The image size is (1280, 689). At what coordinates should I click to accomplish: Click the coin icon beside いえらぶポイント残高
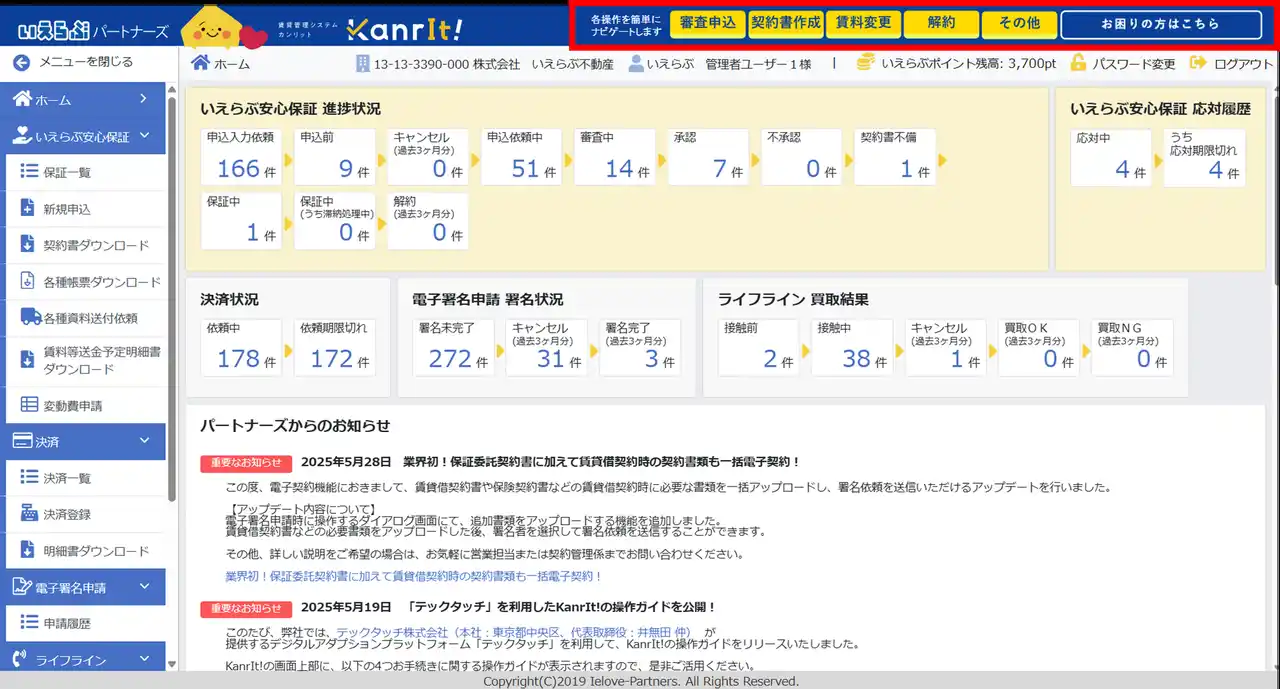point(866,63)
